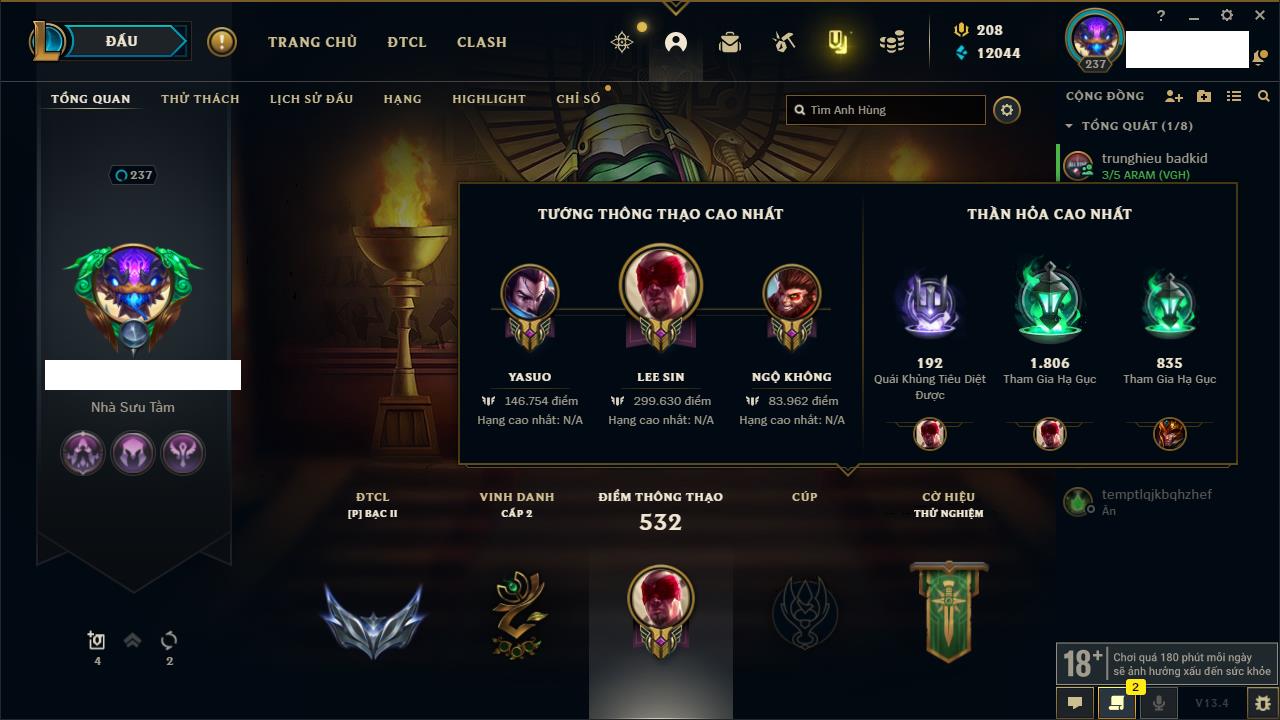
Task: Toggle the notifications bell next to profile
Action: 1257,59
